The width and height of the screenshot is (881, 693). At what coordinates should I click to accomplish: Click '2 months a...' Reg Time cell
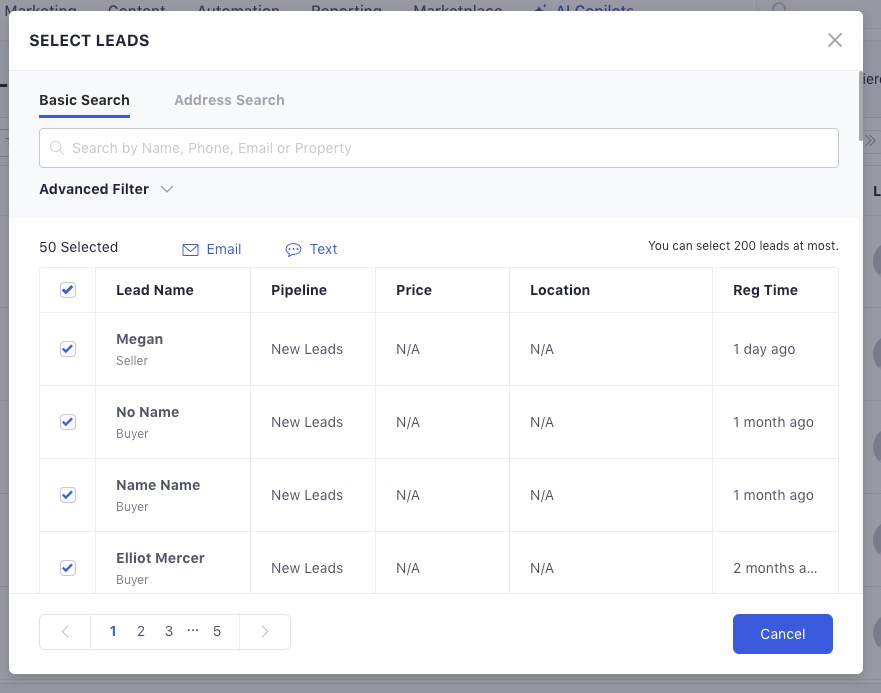point(775,568)
